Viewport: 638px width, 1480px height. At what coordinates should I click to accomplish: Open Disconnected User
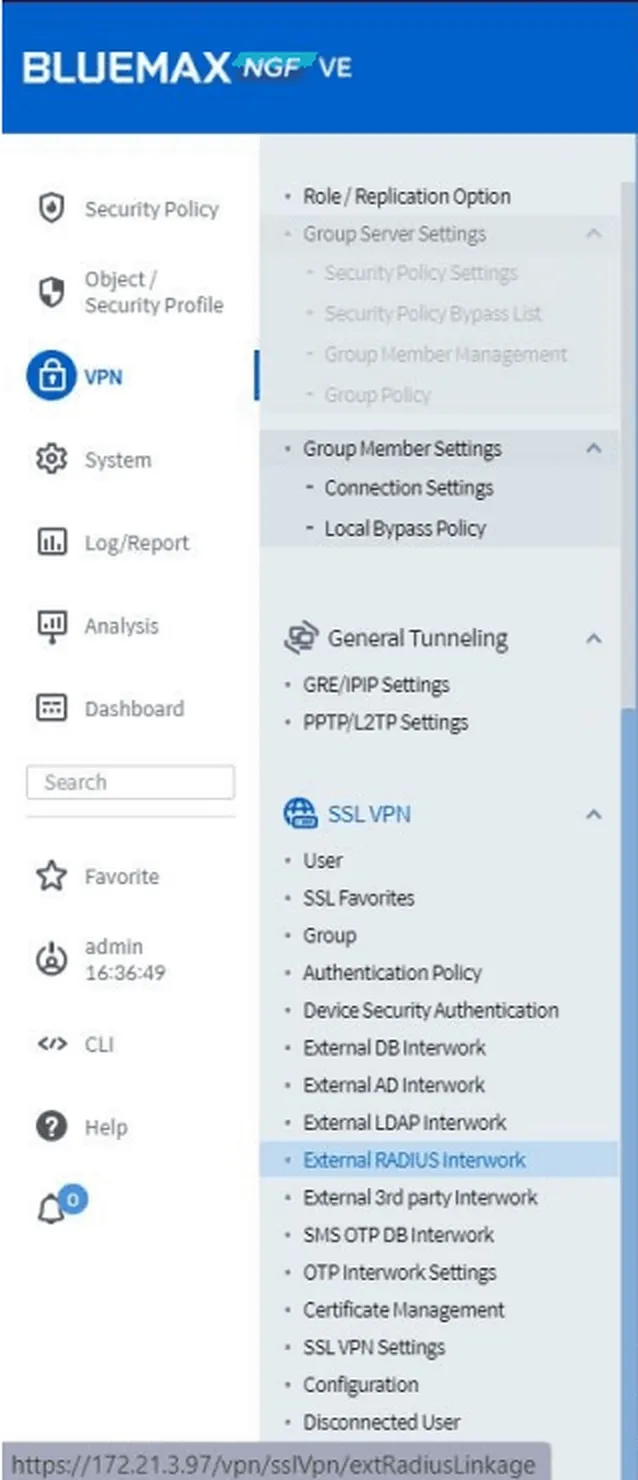[x=382, y=1422]
